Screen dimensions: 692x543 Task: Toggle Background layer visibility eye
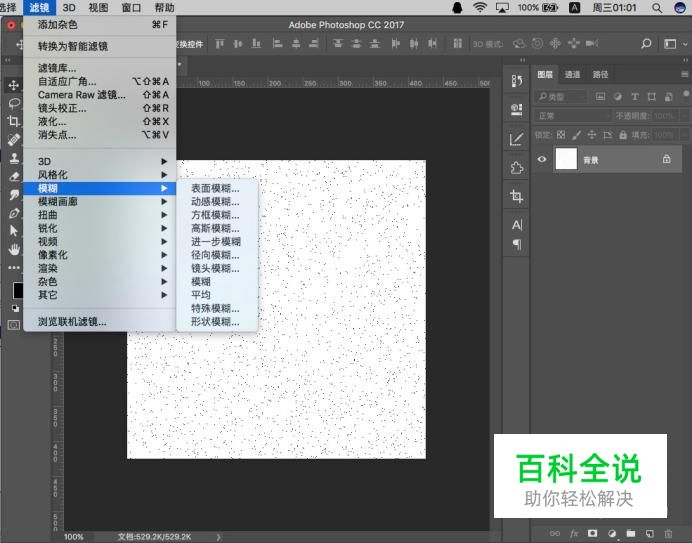tap(542, 159)
